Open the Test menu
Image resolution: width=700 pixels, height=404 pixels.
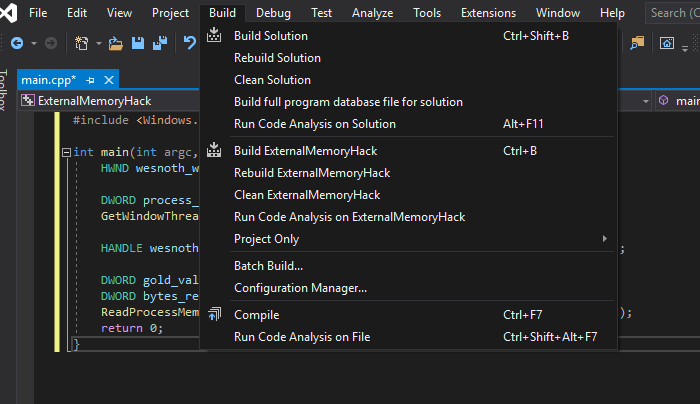coord(321,13)
